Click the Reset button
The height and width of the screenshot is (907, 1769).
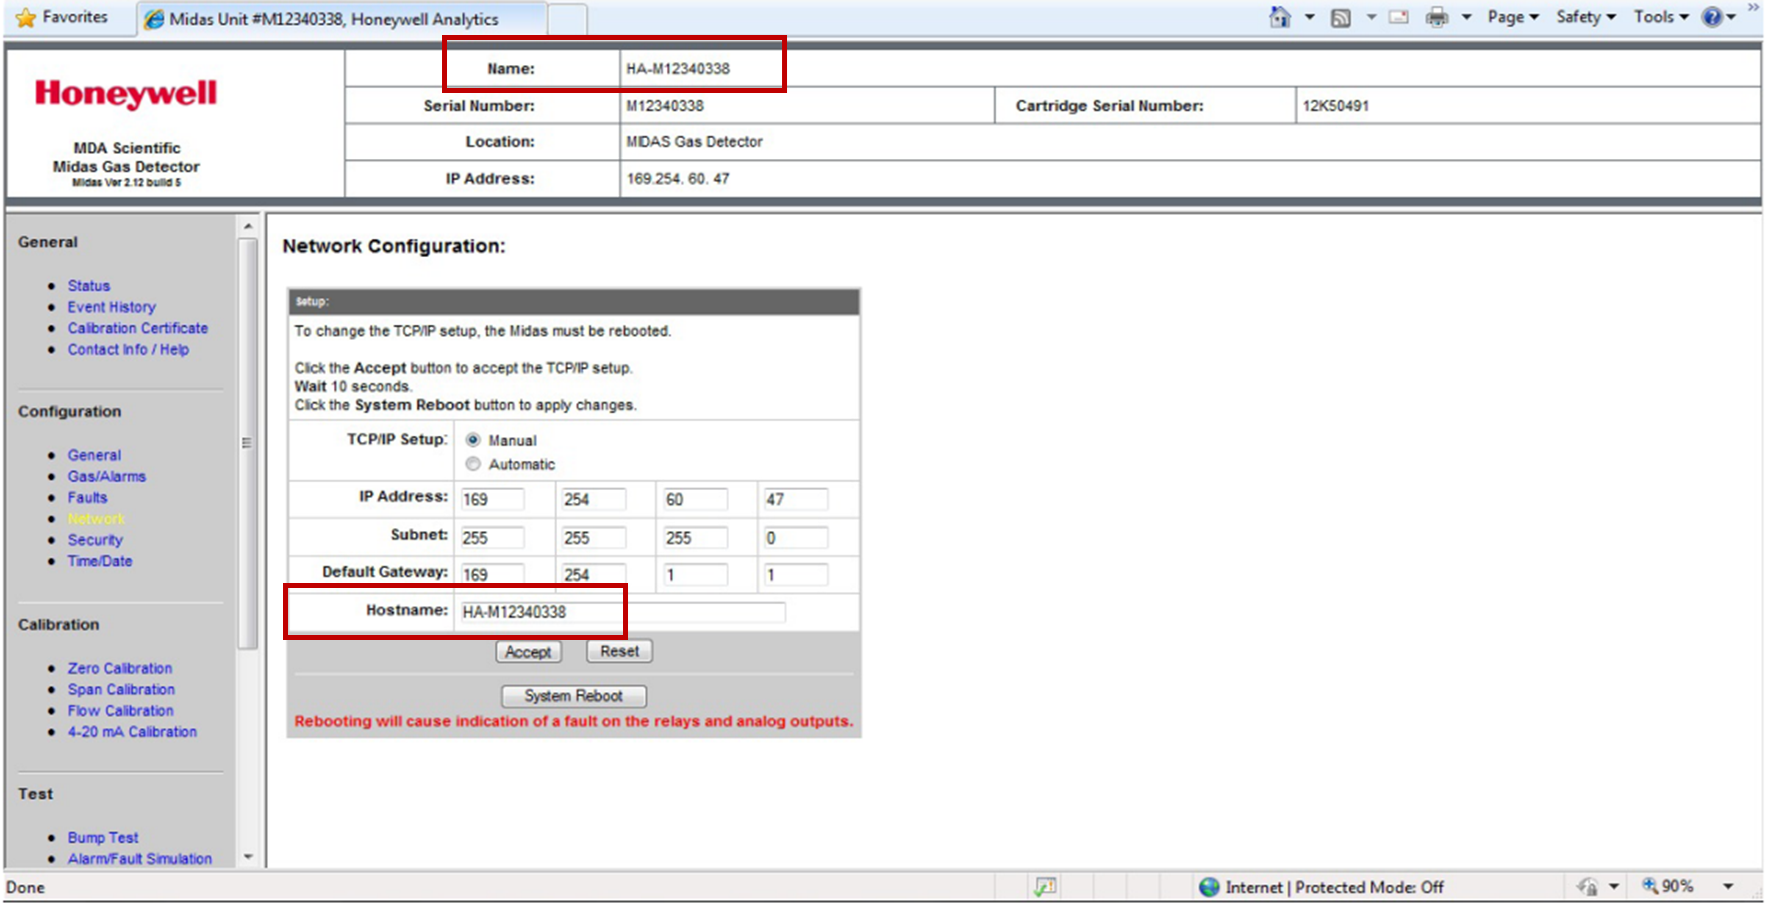619,651
